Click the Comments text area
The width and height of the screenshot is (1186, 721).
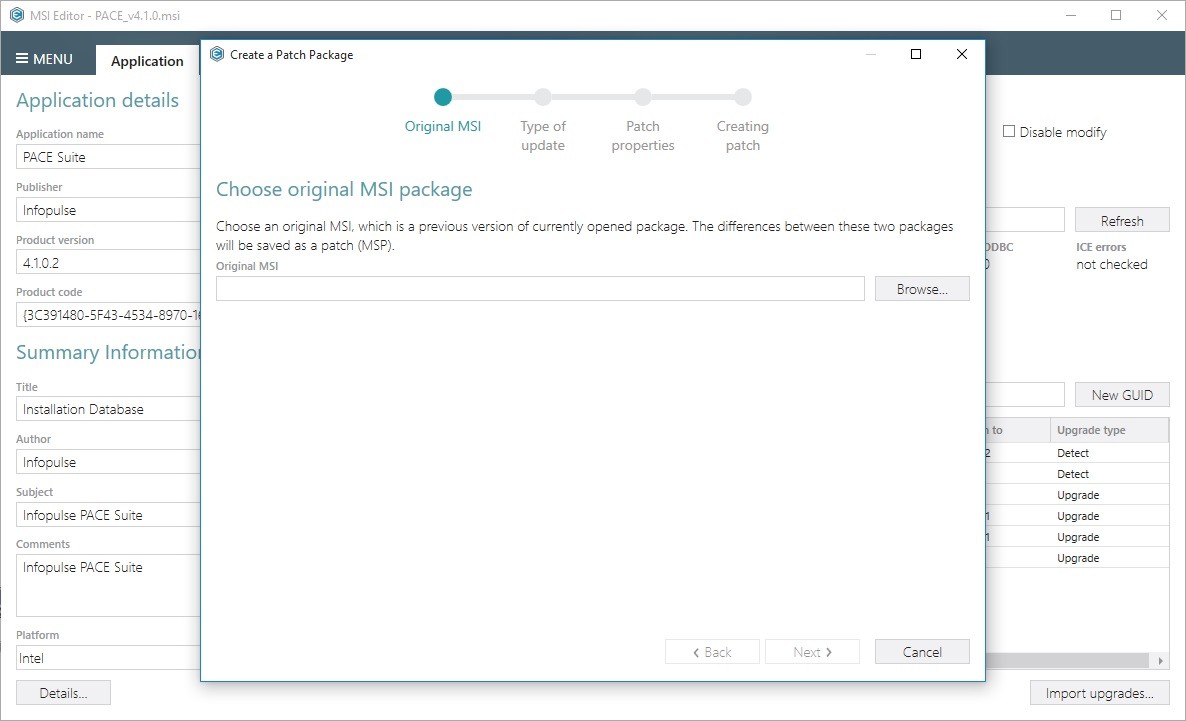(x=108, y=586)
